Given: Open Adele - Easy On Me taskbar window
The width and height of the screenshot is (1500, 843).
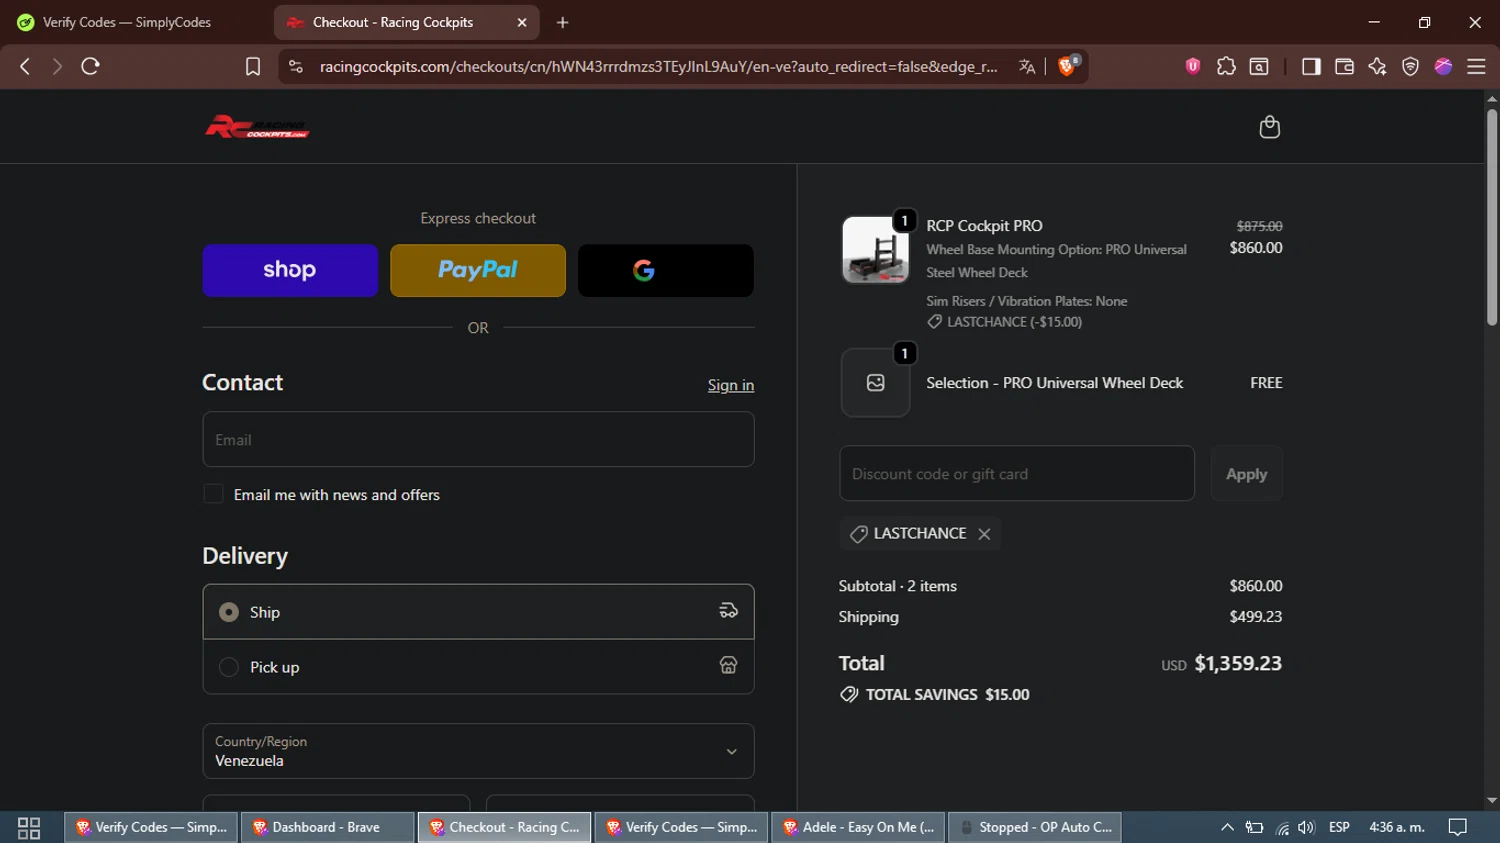Looking at the screenshot, I should point(857,827).
